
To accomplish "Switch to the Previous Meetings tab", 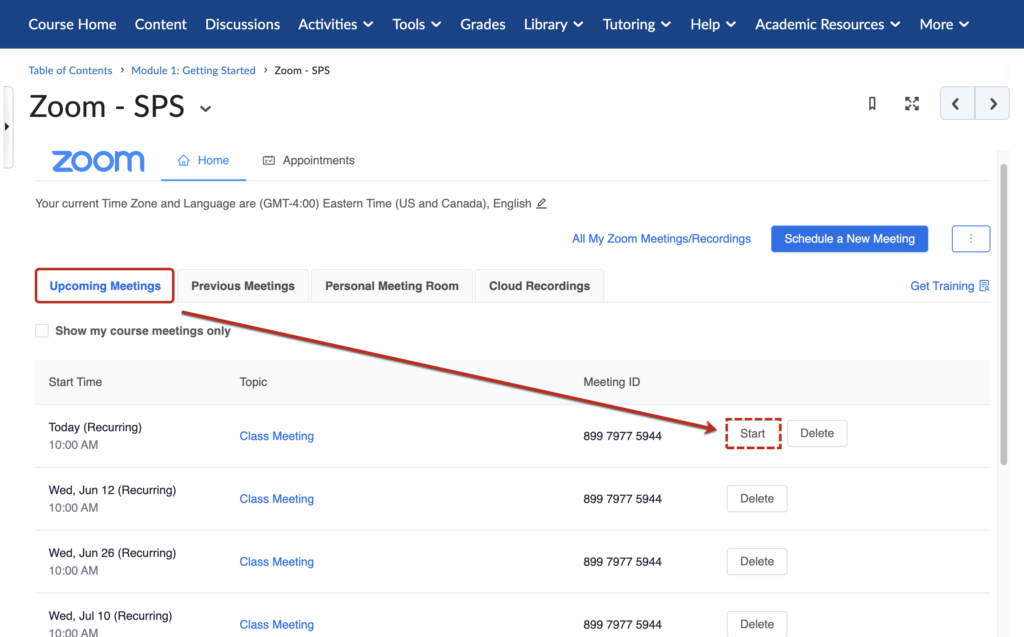I will pyautogui.click(x=243, y=285).
